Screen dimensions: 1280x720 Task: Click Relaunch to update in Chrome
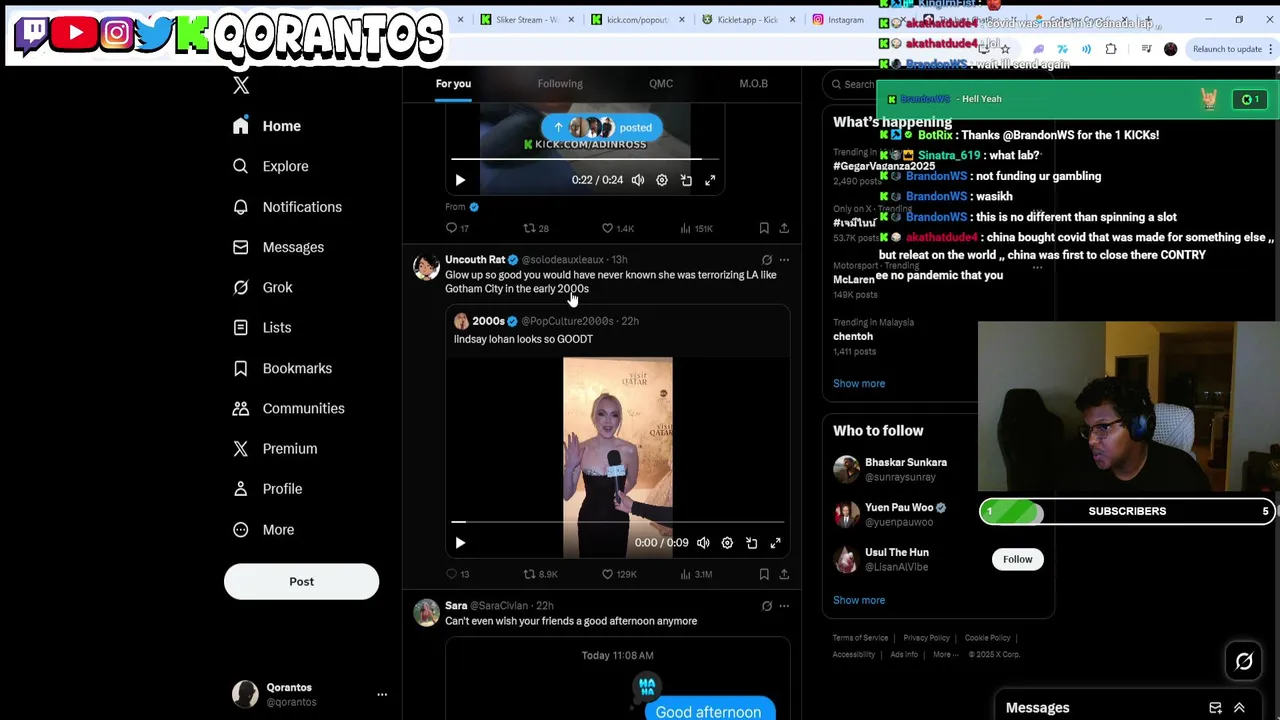[x=1227, y=49]
